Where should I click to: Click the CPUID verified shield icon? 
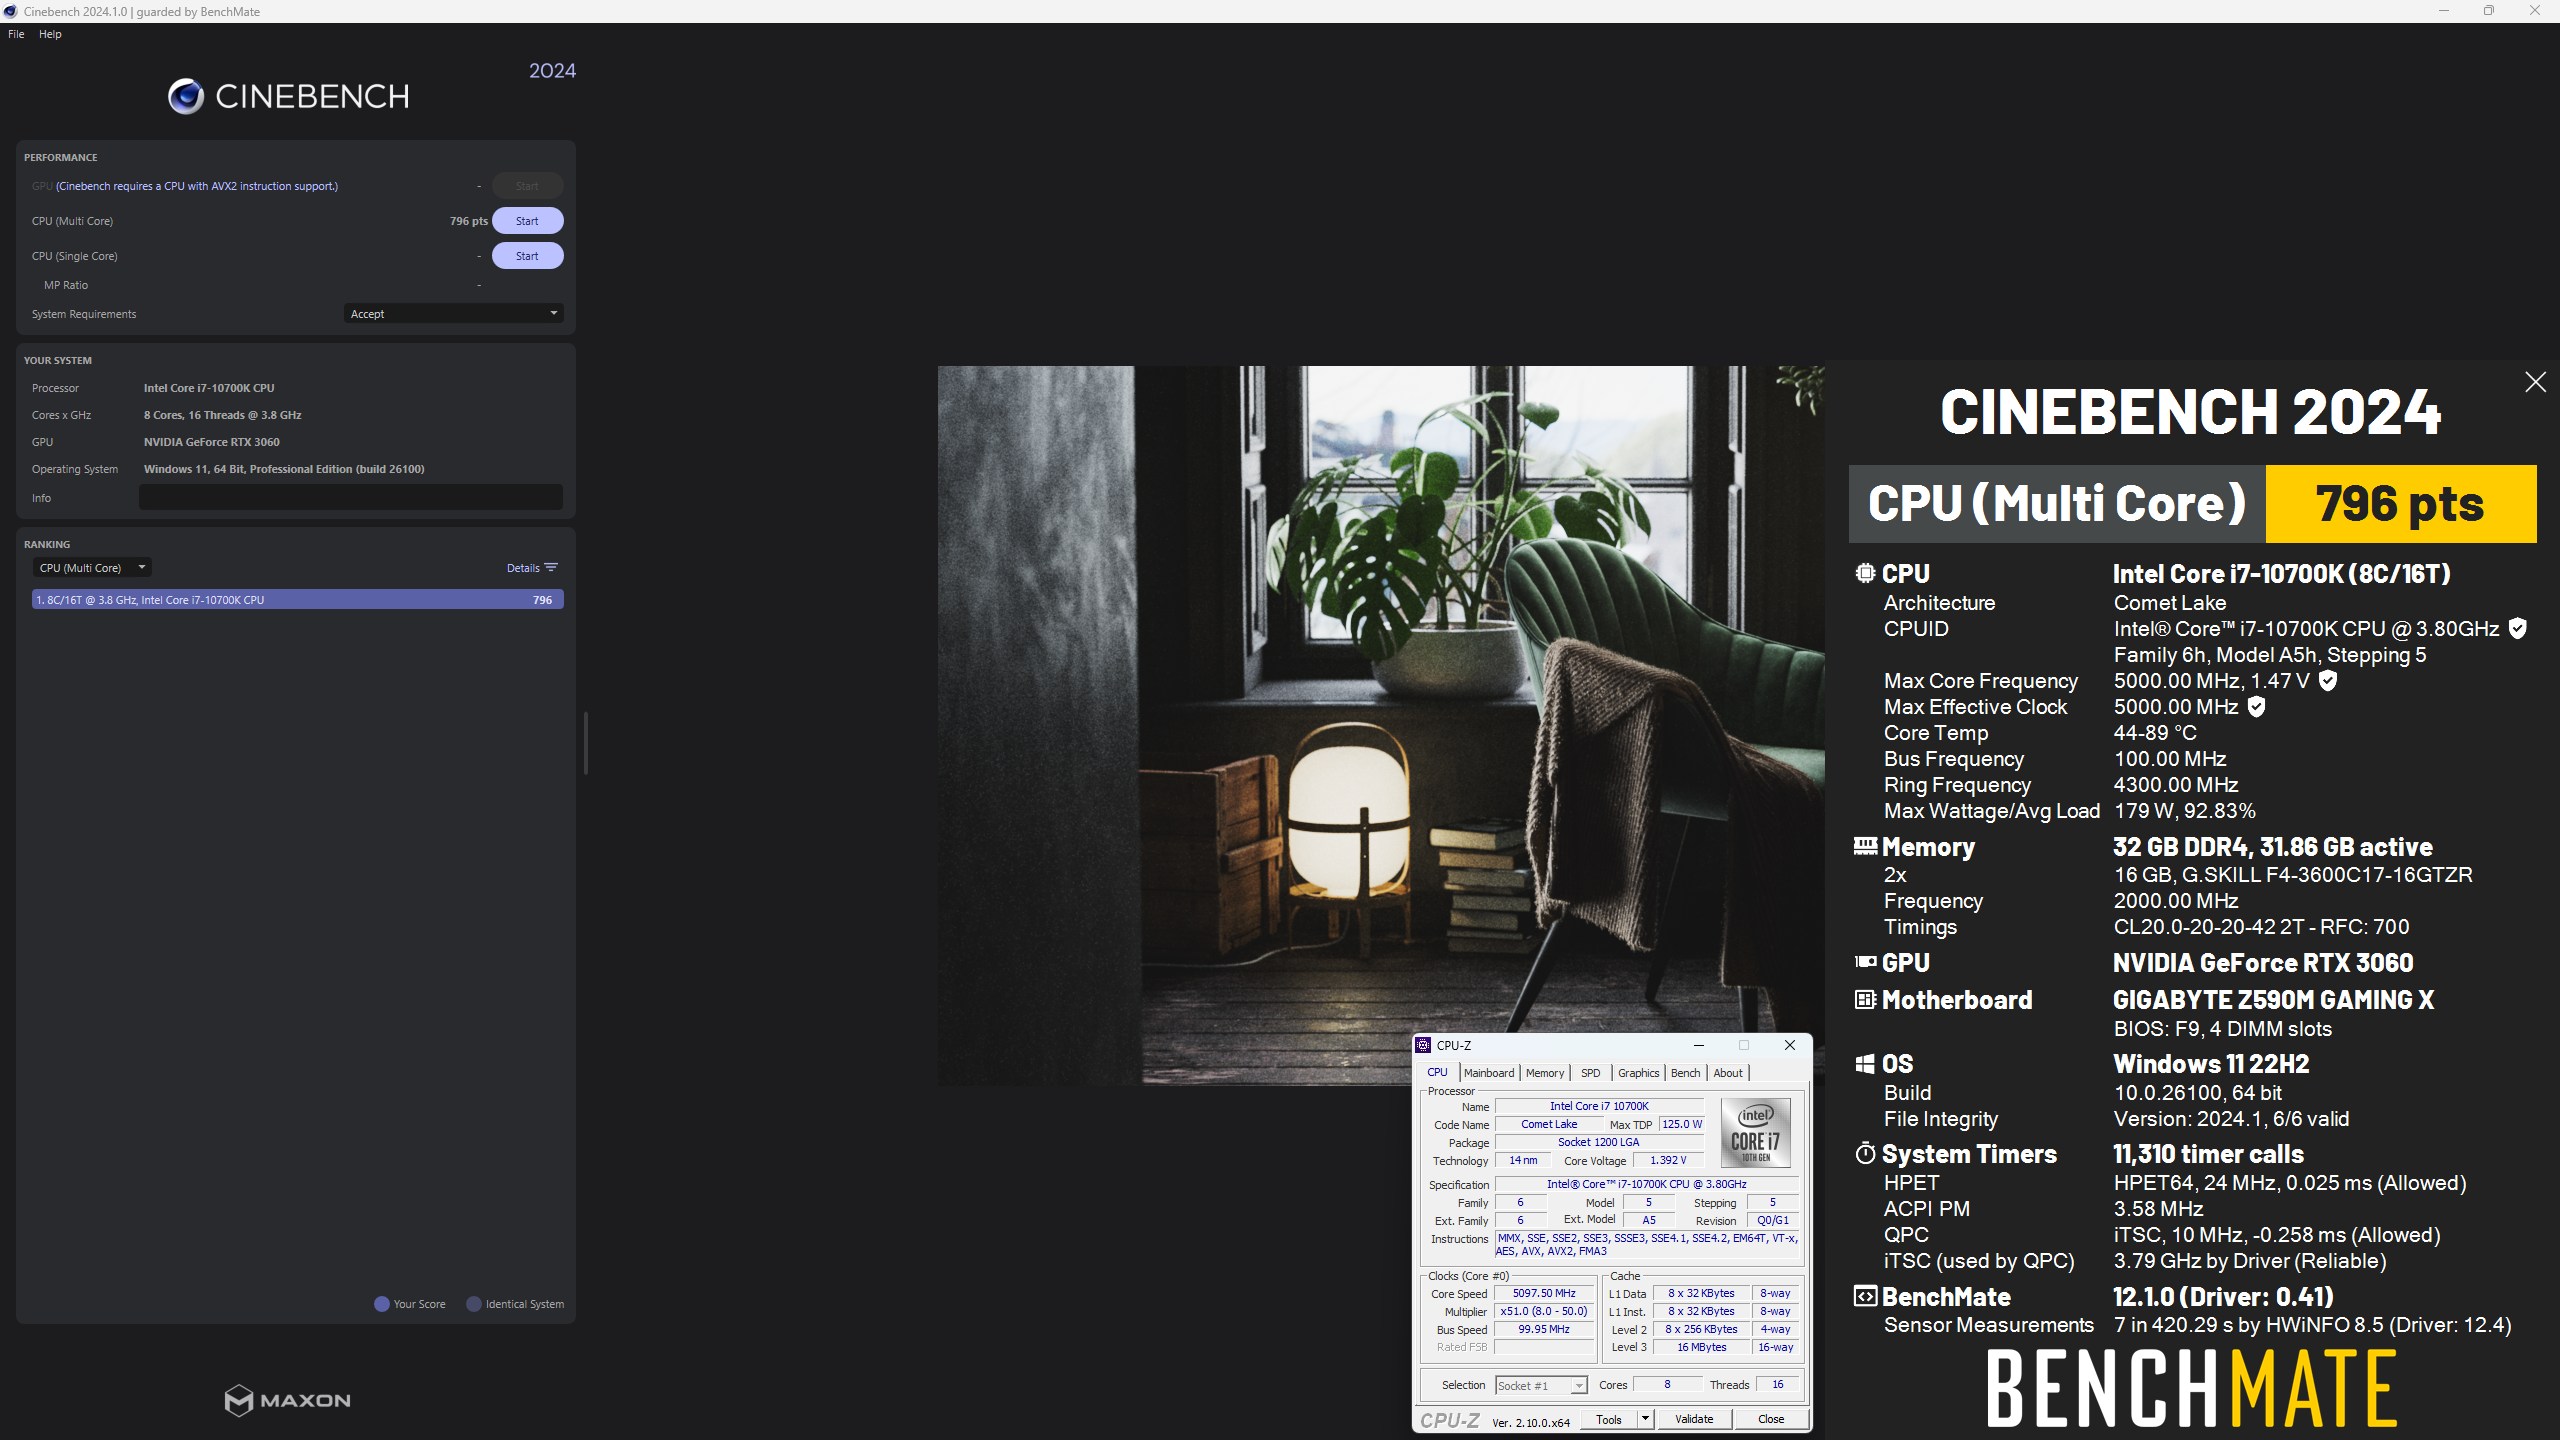pyautogui.click(x=2518, y=628)
